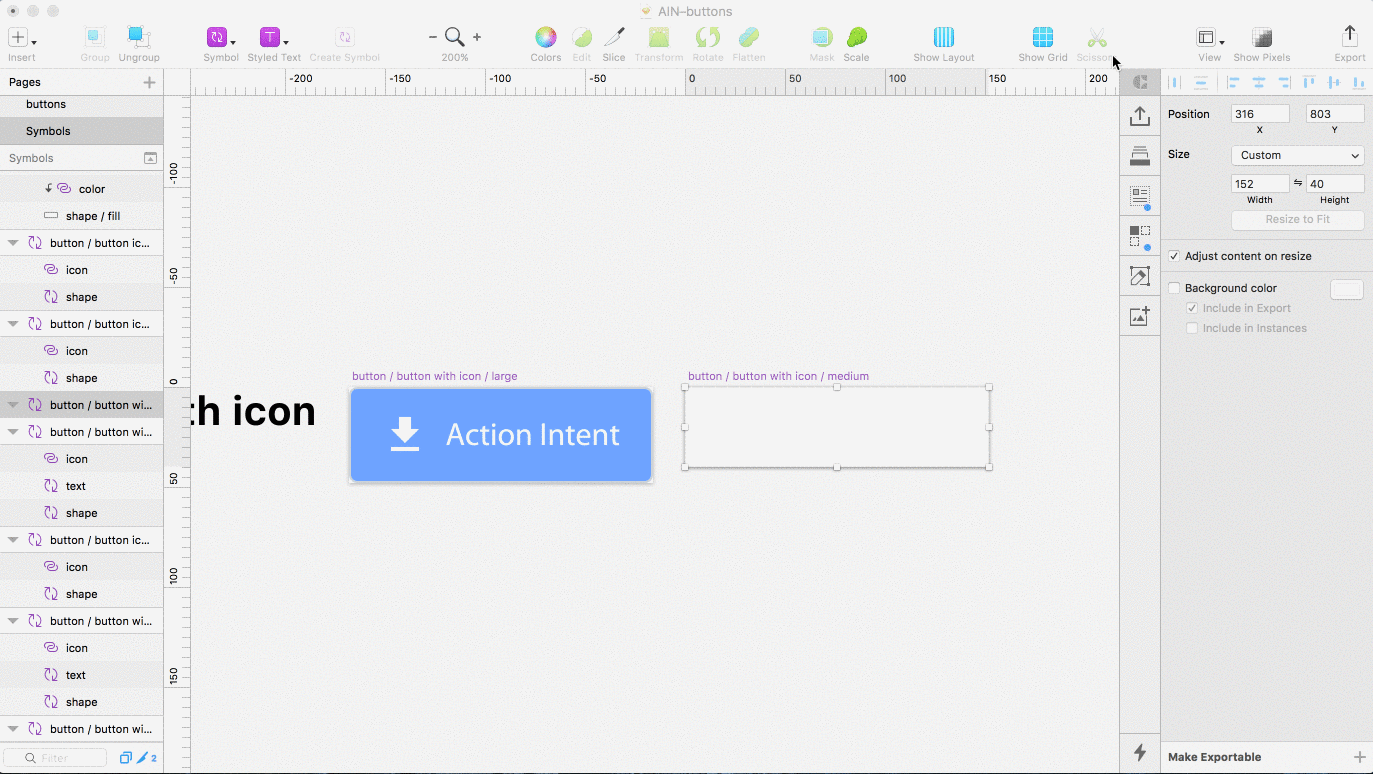Click the Height field

coord(1335,184)
